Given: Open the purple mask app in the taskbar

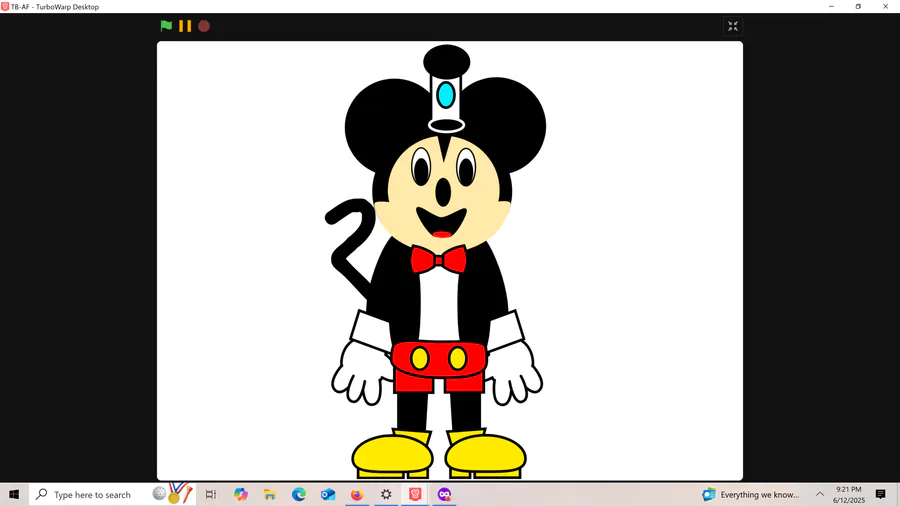Looking at the screenshot, I should 444,494.
